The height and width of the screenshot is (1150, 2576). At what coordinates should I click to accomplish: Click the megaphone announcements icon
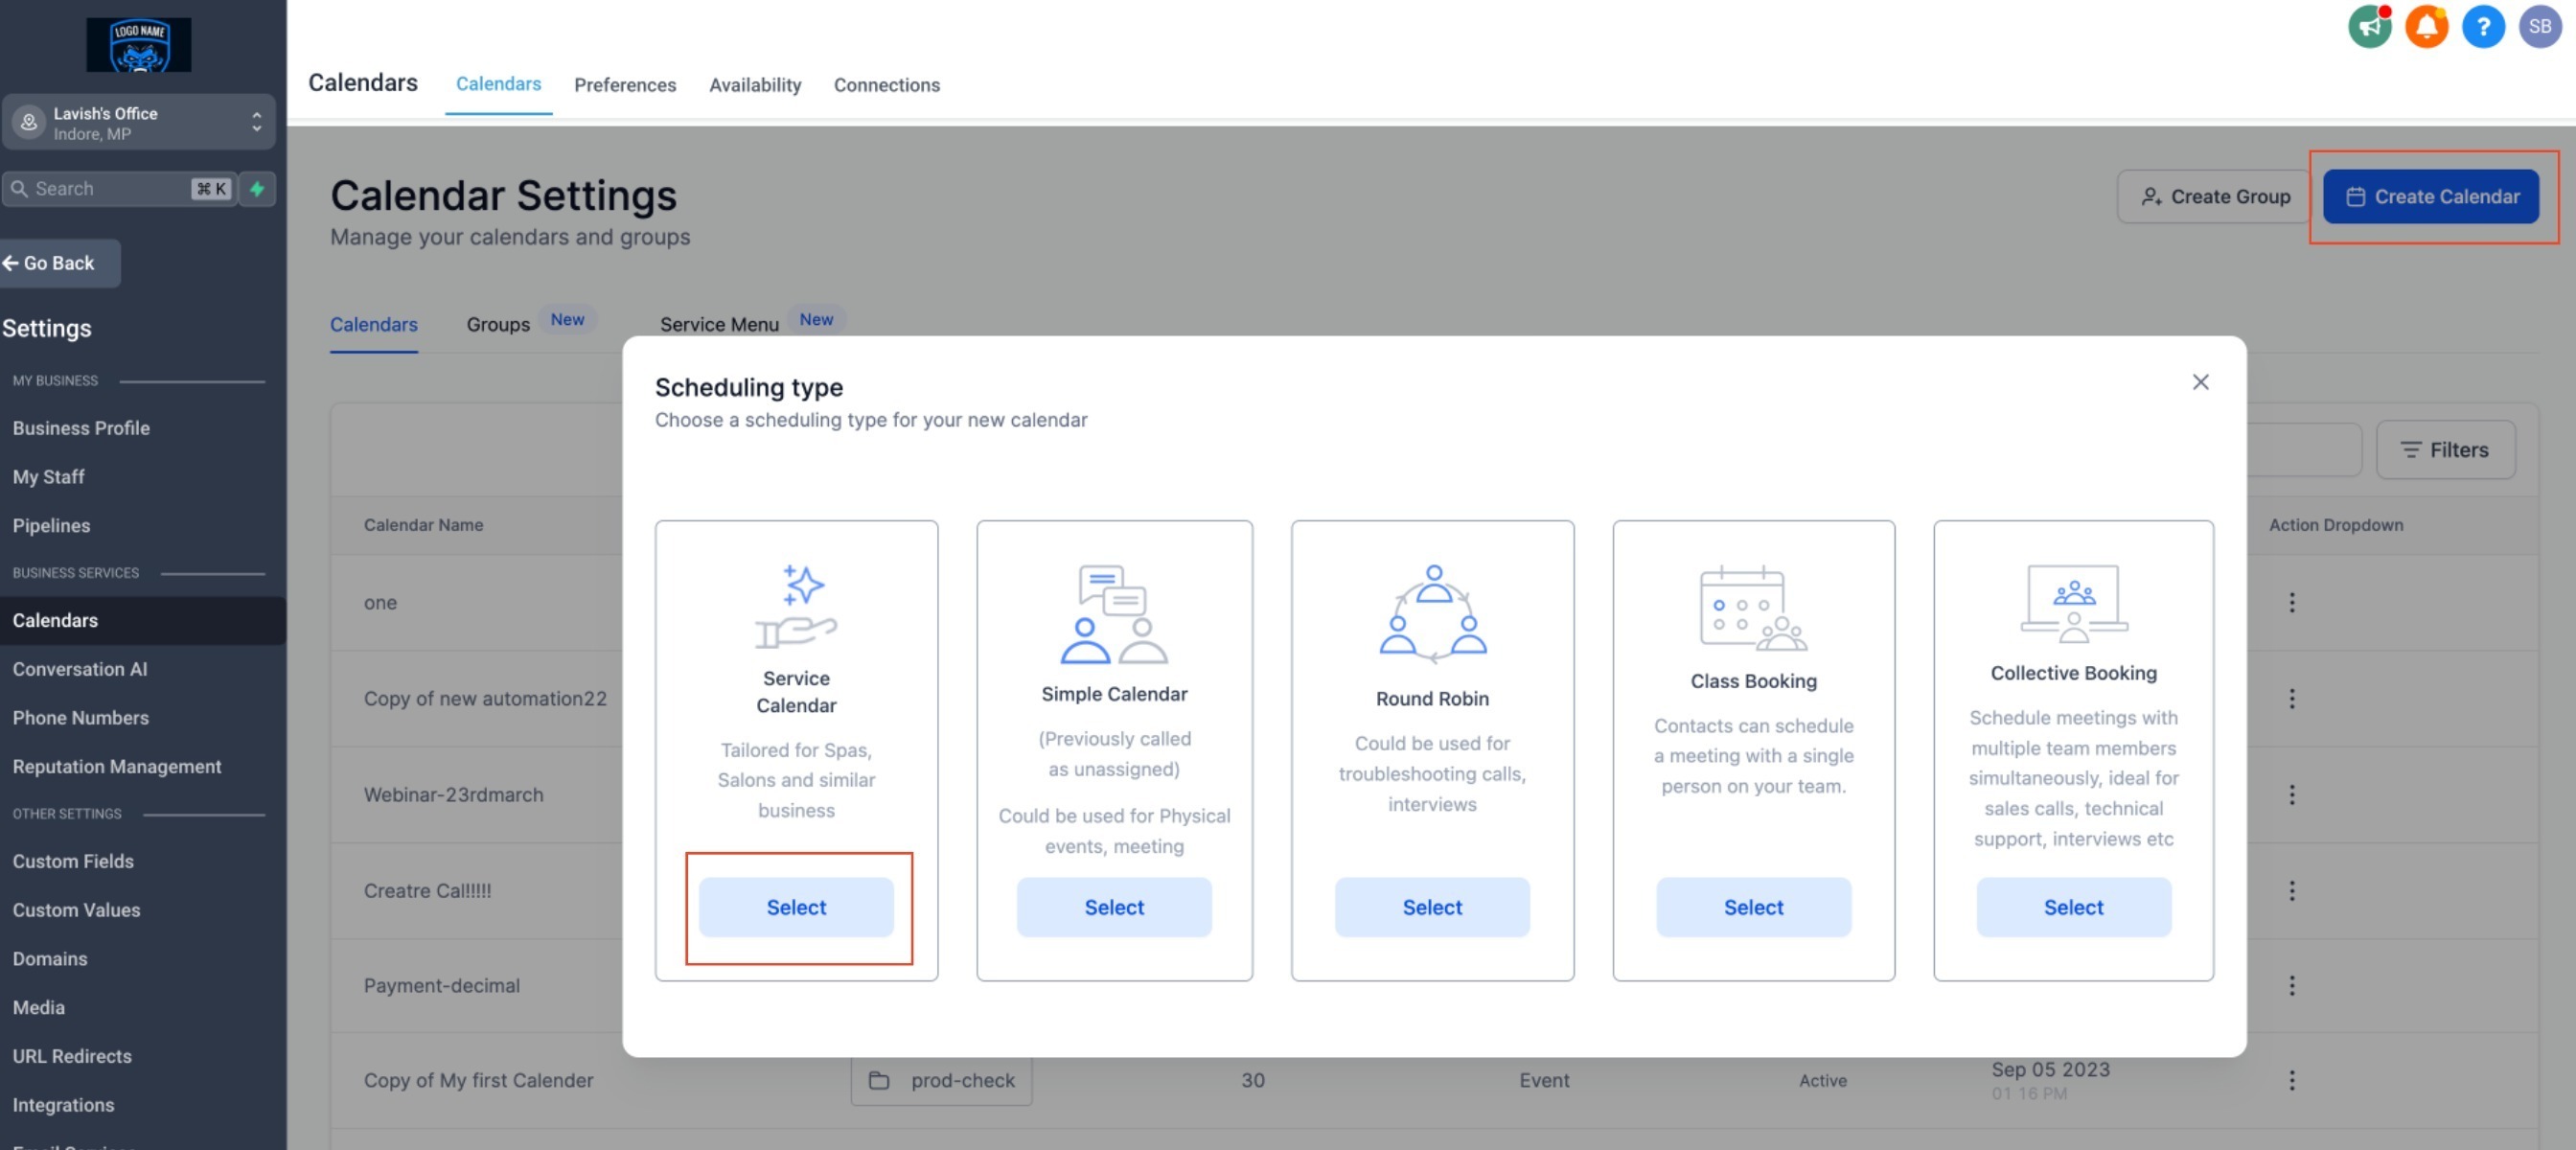click(x=2369, y=27)
